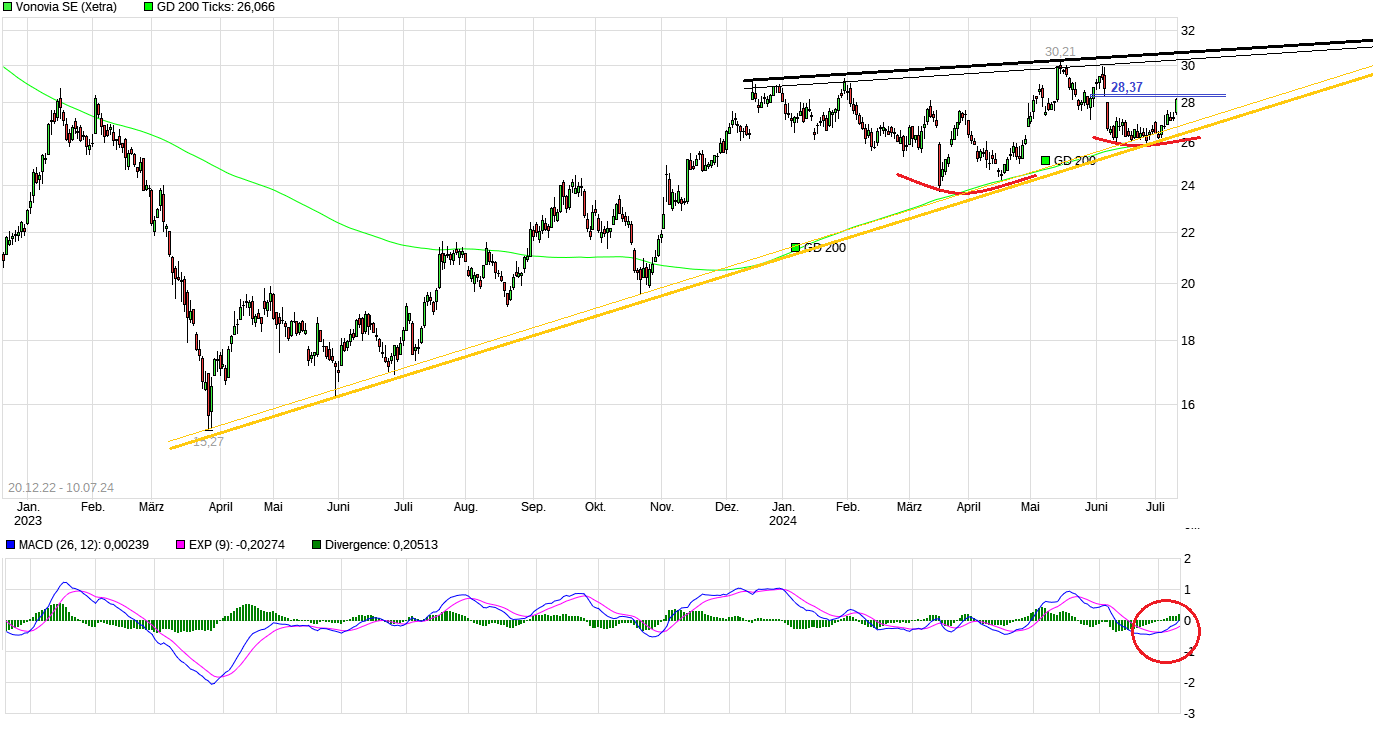The height and width of the screenshot is (738, 1373).
Task: Click the blue 28,37 price label
Action: (1126, 88)
